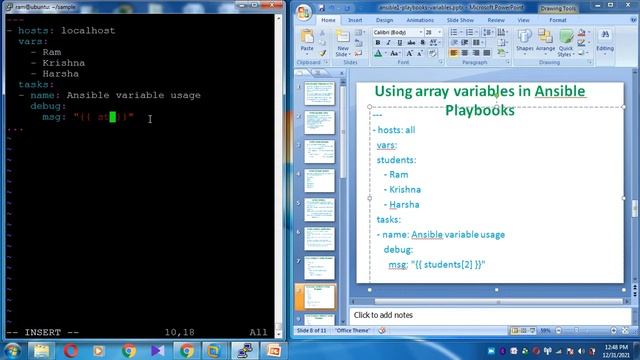The width and height of the screenshot is (640, 360).
Task: Open the Windows Start menu
Action: click(x=13, y=351)
